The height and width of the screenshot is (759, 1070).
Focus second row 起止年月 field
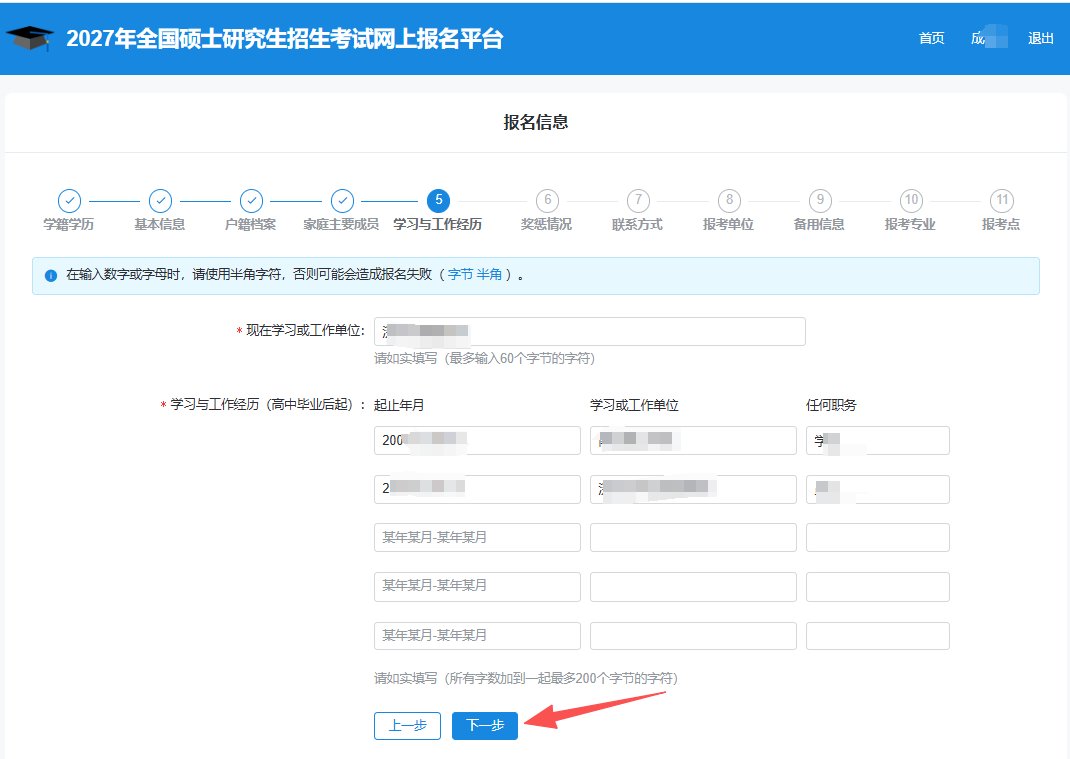pyautogui.click(x=477, y=489)
